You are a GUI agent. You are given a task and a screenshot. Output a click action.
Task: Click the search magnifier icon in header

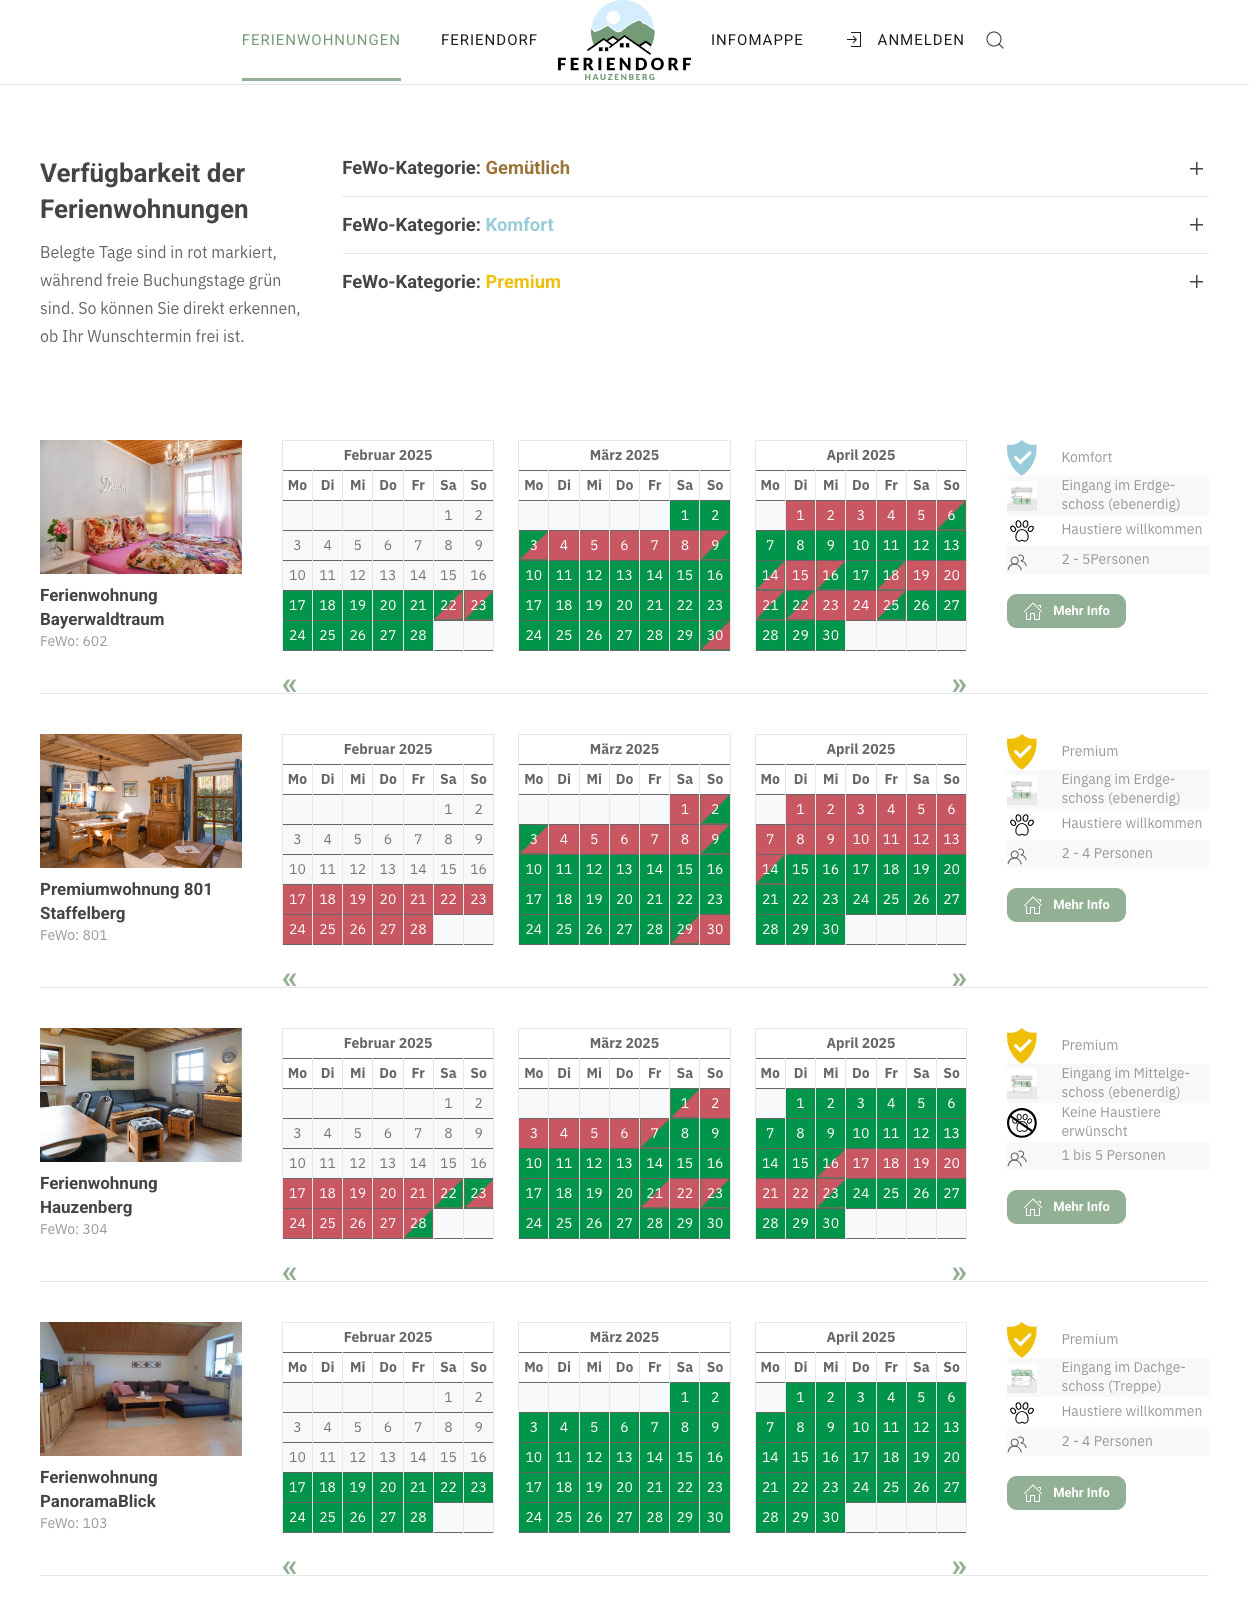(x=994, y=40)
